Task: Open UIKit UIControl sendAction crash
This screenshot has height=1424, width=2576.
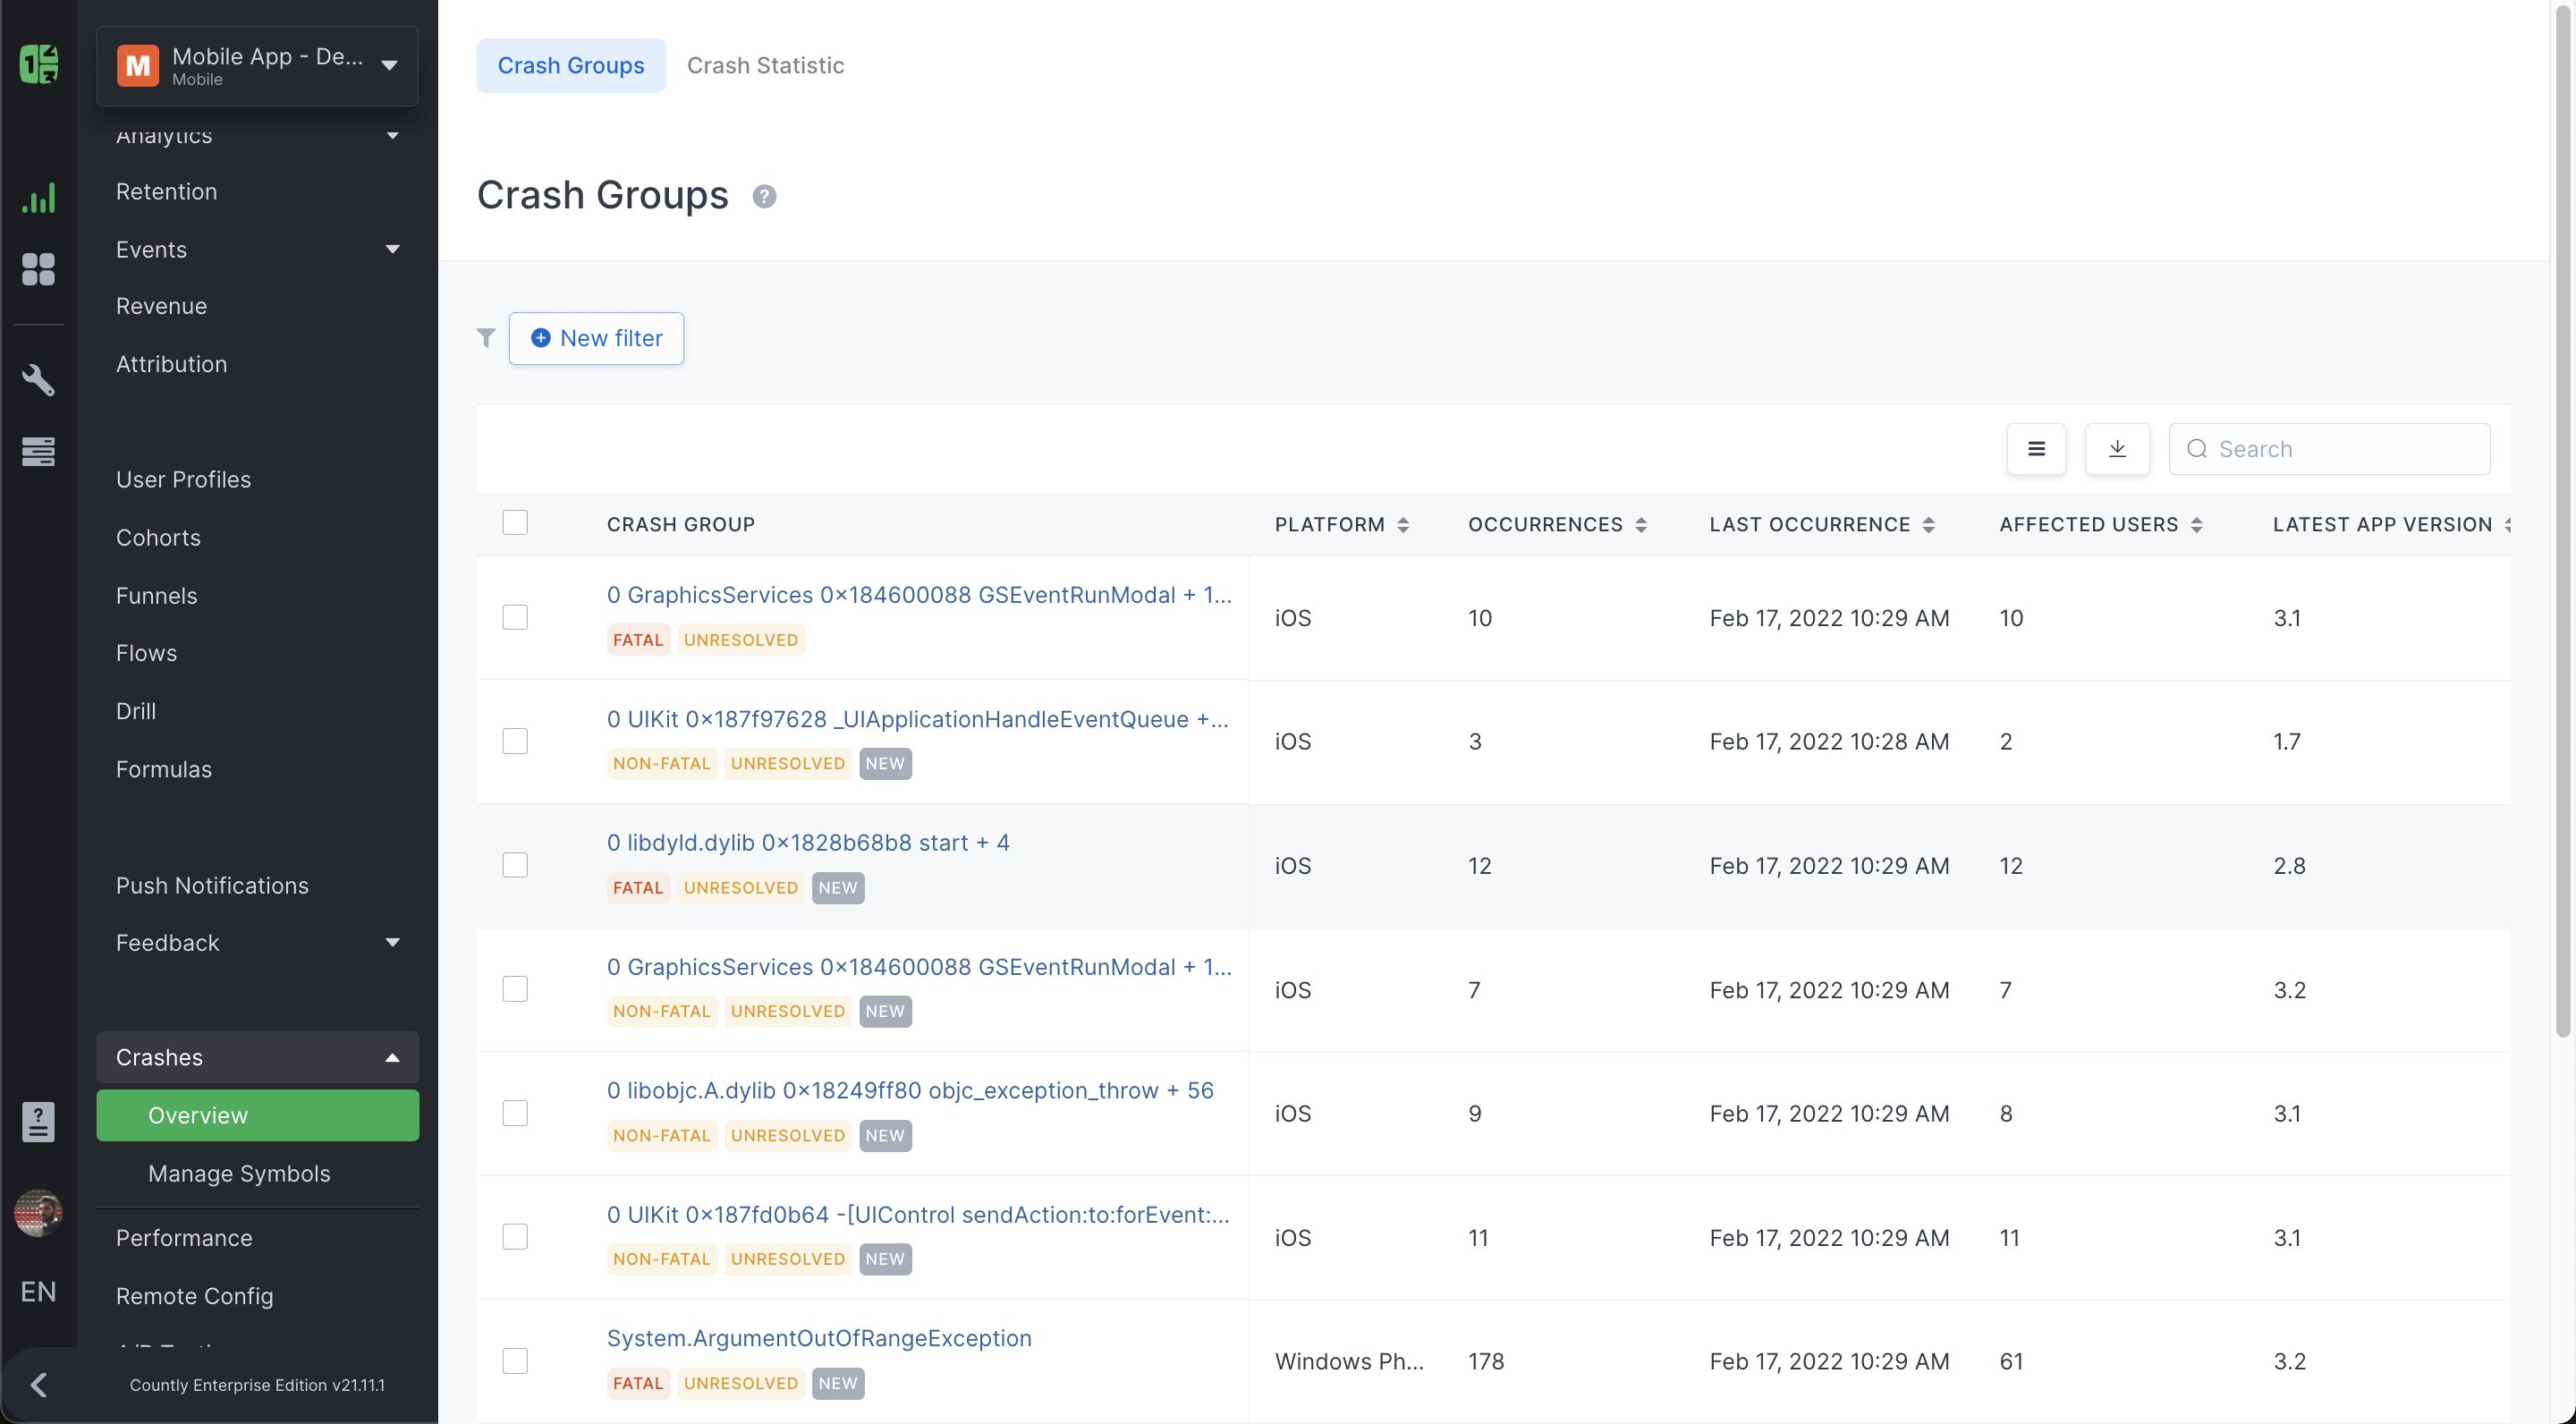Action: [x=918, y=1215]
